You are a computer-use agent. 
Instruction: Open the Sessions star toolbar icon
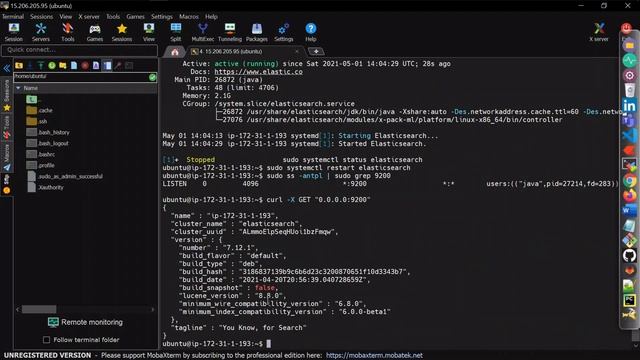click(122, 32)
